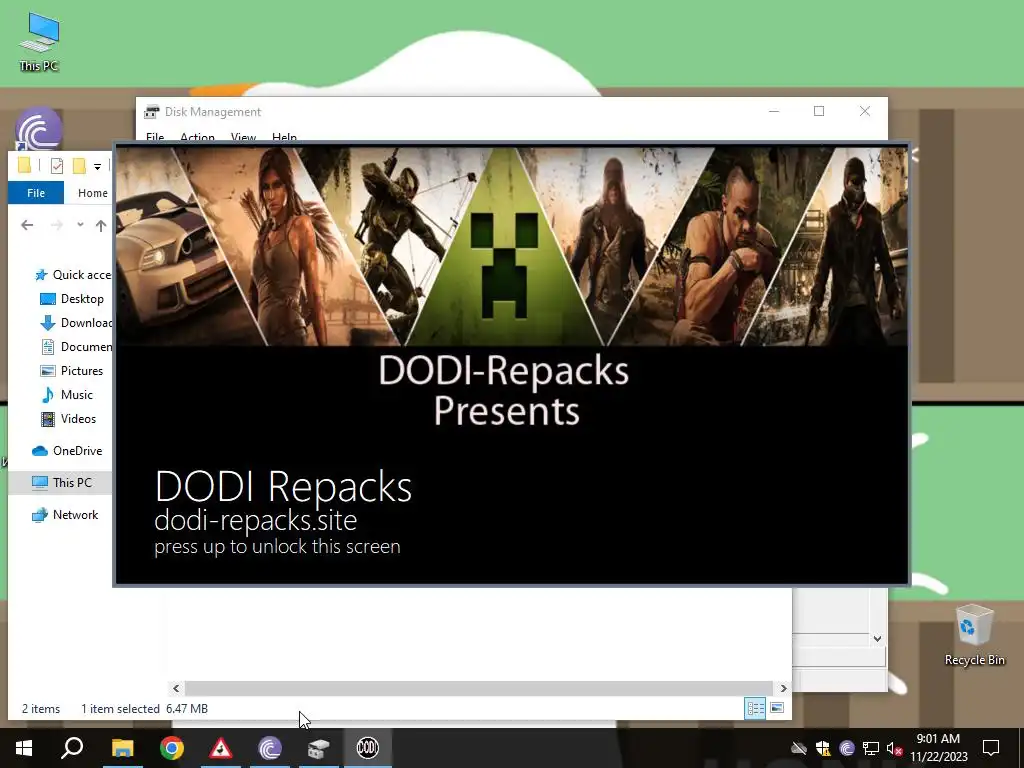Image resolution: width=1024 pixels, height=768 pixels.
Task: Click '2 items' in Explorer status bar
Action: (40, 709)
